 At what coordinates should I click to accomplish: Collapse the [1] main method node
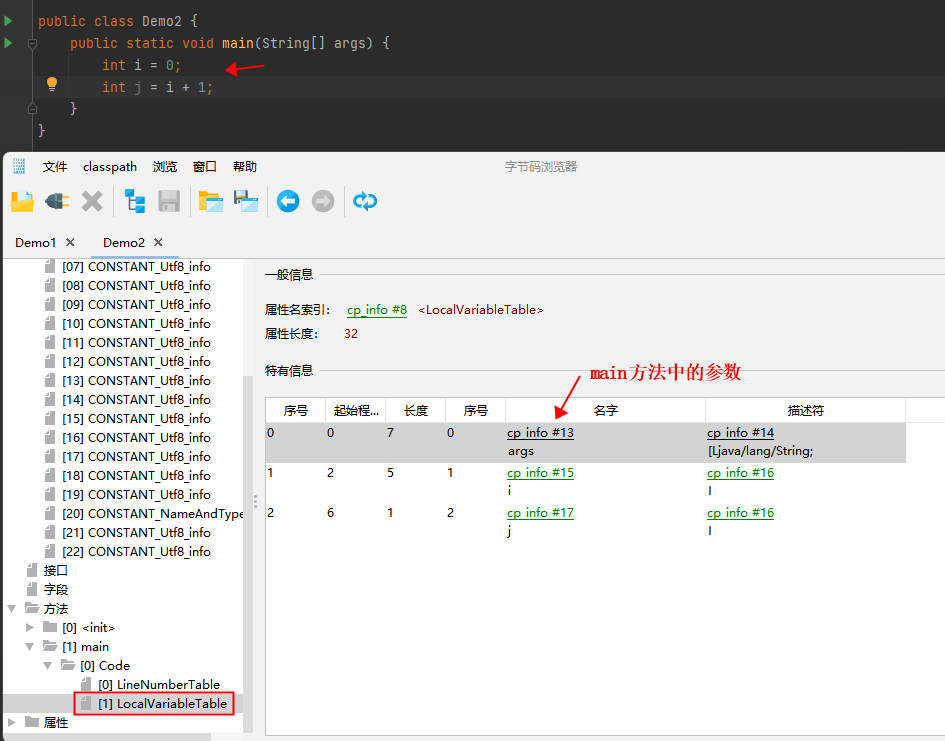[30, 647]
